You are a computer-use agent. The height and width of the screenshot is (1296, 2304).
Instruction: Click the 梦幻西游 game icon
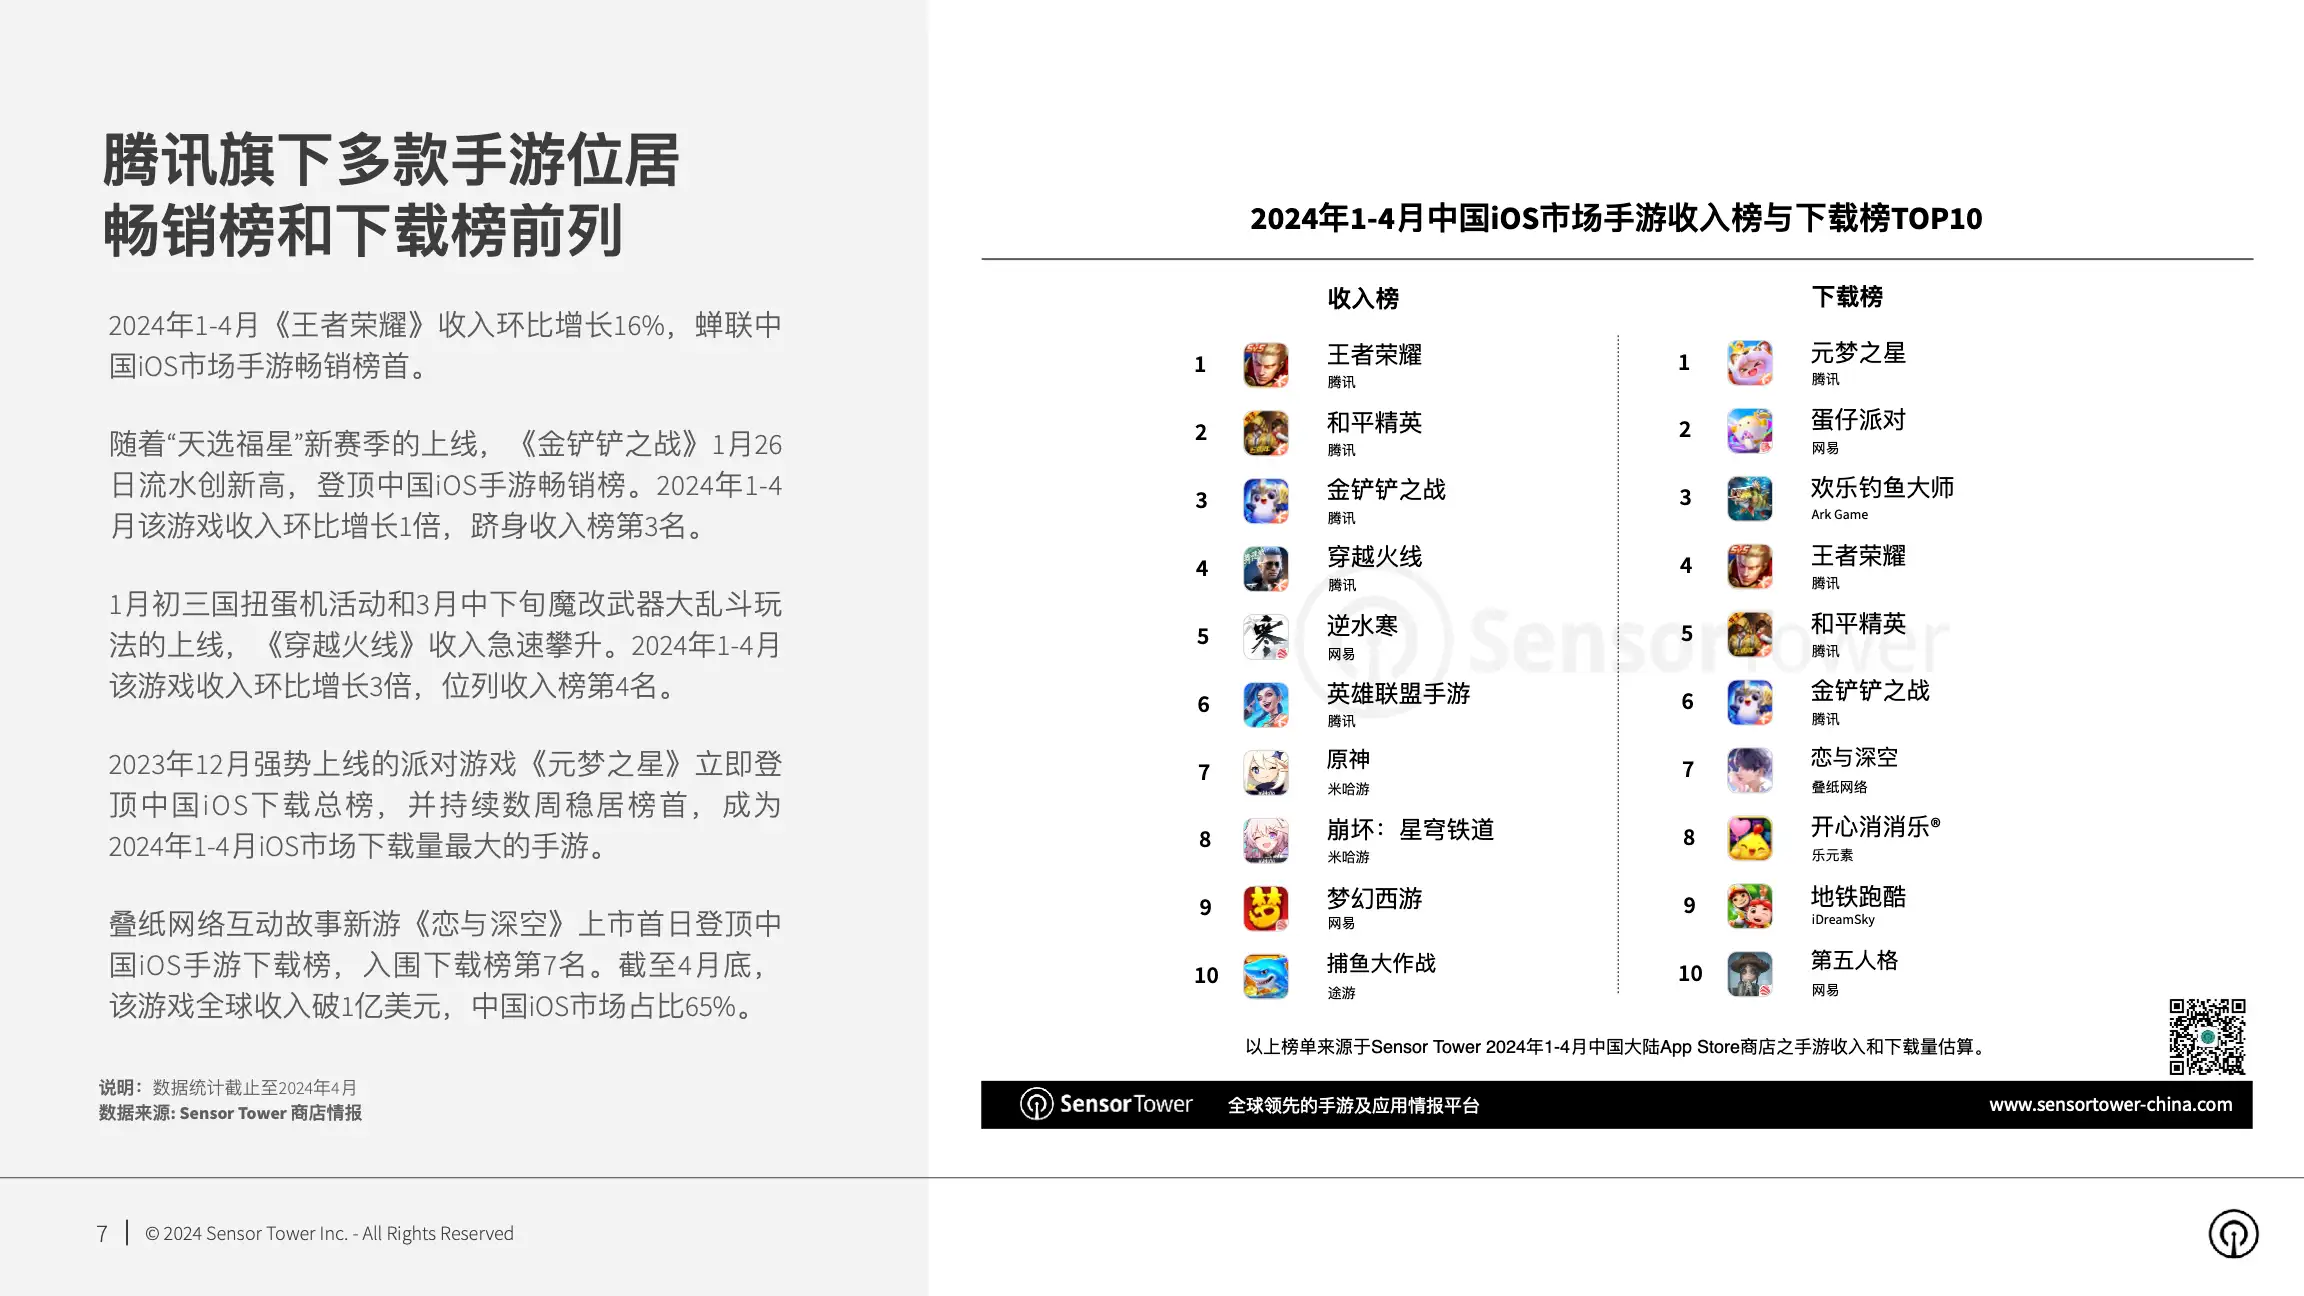pos(1265,908)
